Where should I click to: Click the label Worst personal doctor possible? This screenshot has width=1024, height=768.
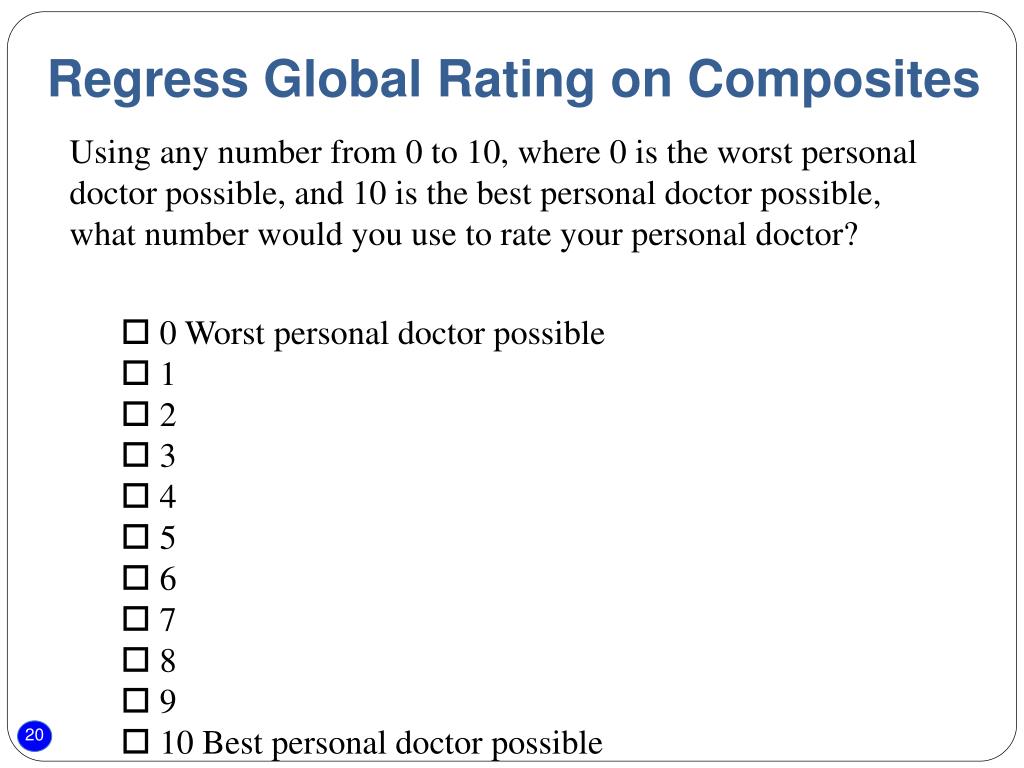pyautogui.click(x=395, y=334)
